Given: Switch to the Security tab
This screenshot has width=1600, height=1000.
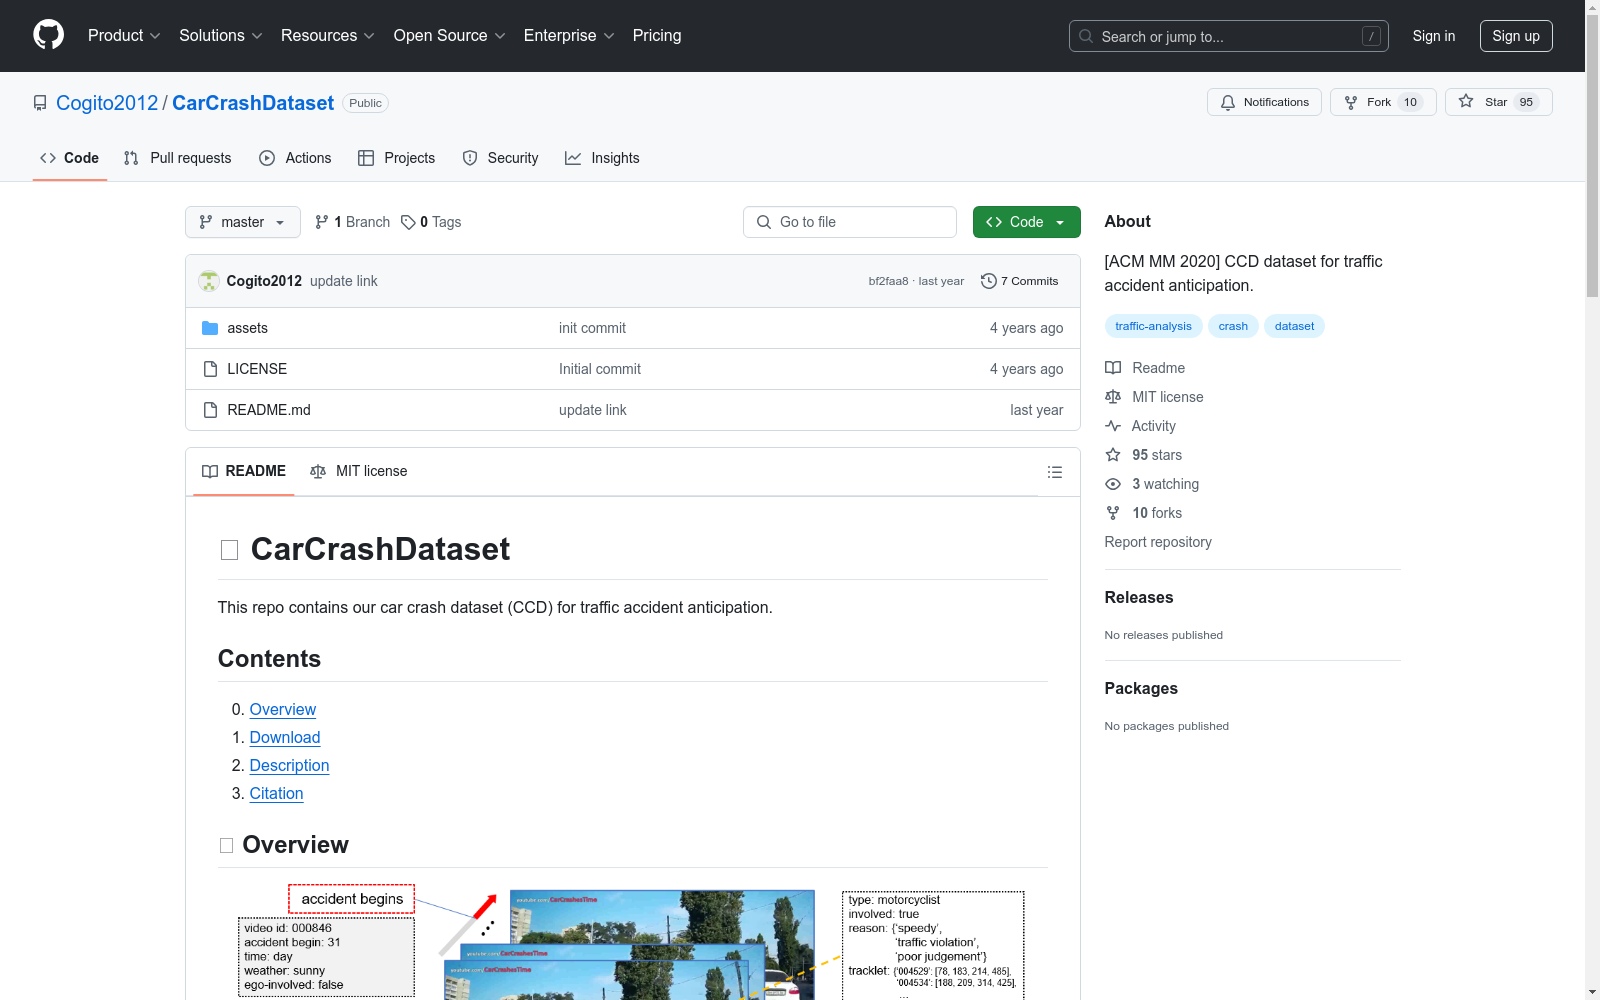Looking at the screenshot, I should [500, 158].
